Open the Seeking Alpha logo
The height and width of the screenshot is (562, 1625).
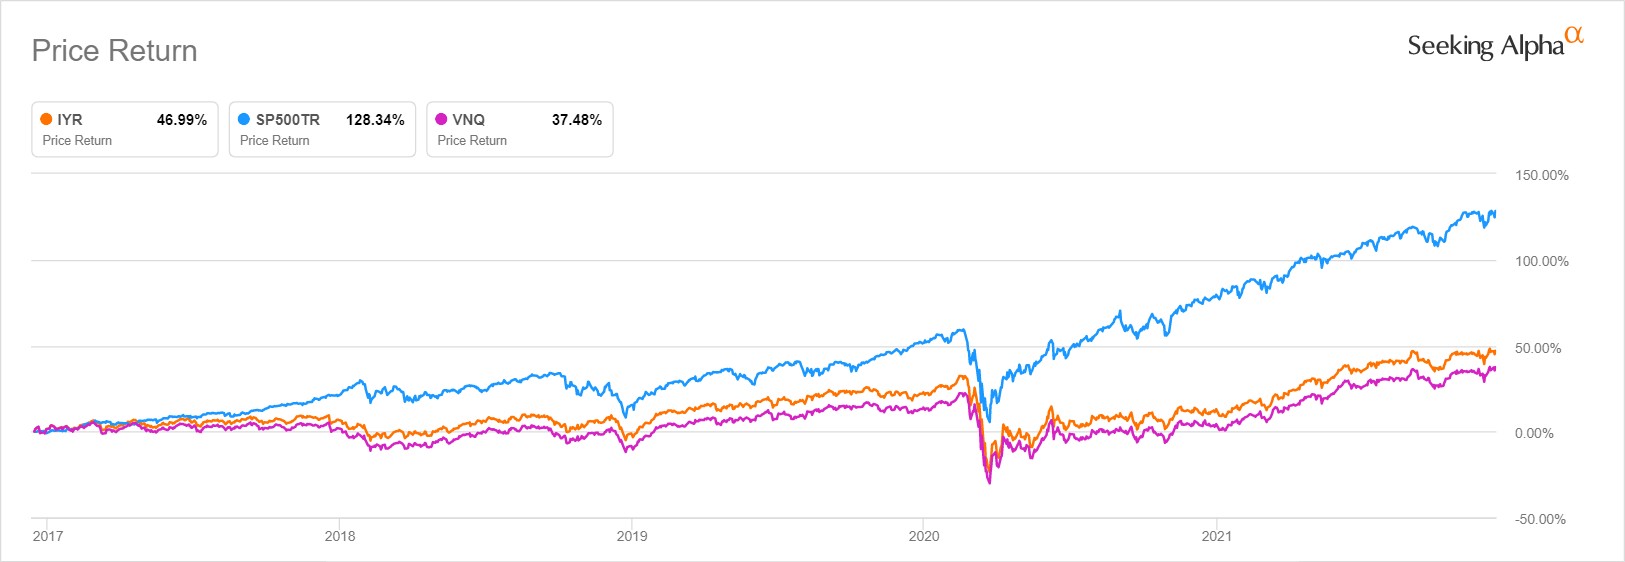[x=1485, y=46]
